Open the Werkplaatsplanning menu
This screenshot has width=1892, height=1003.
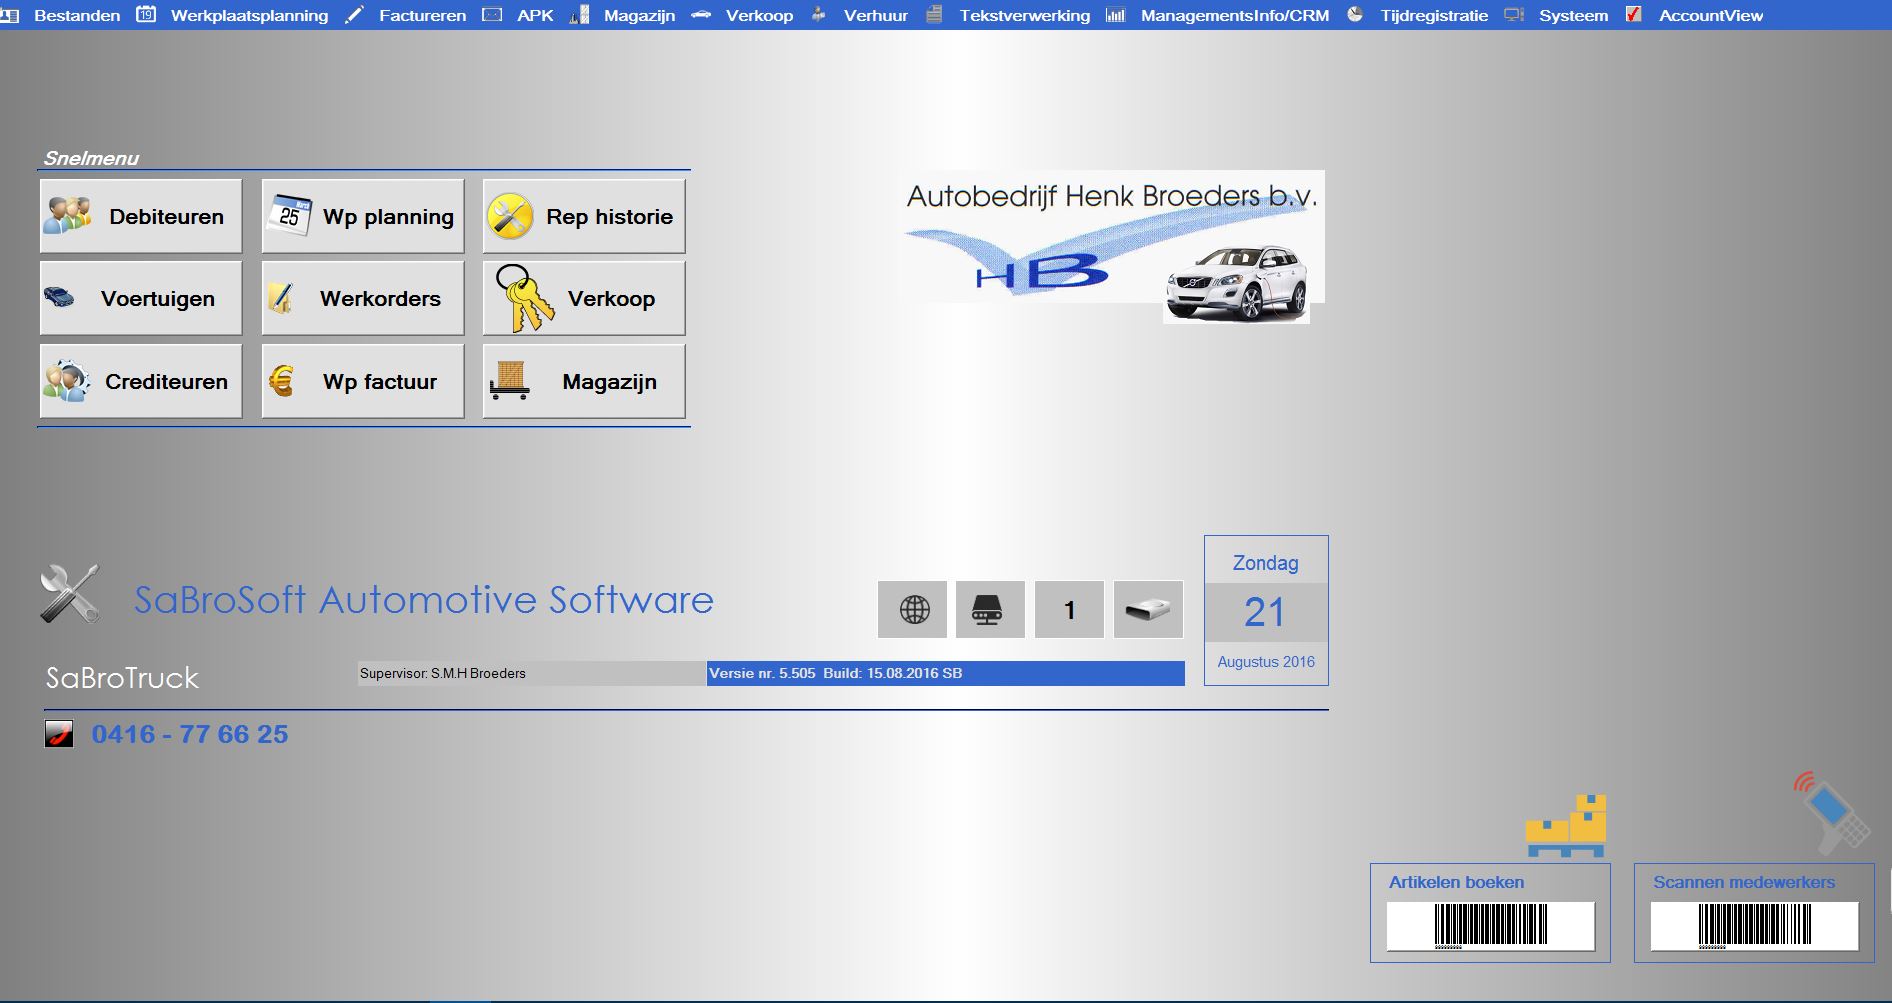tap(249, 15)
